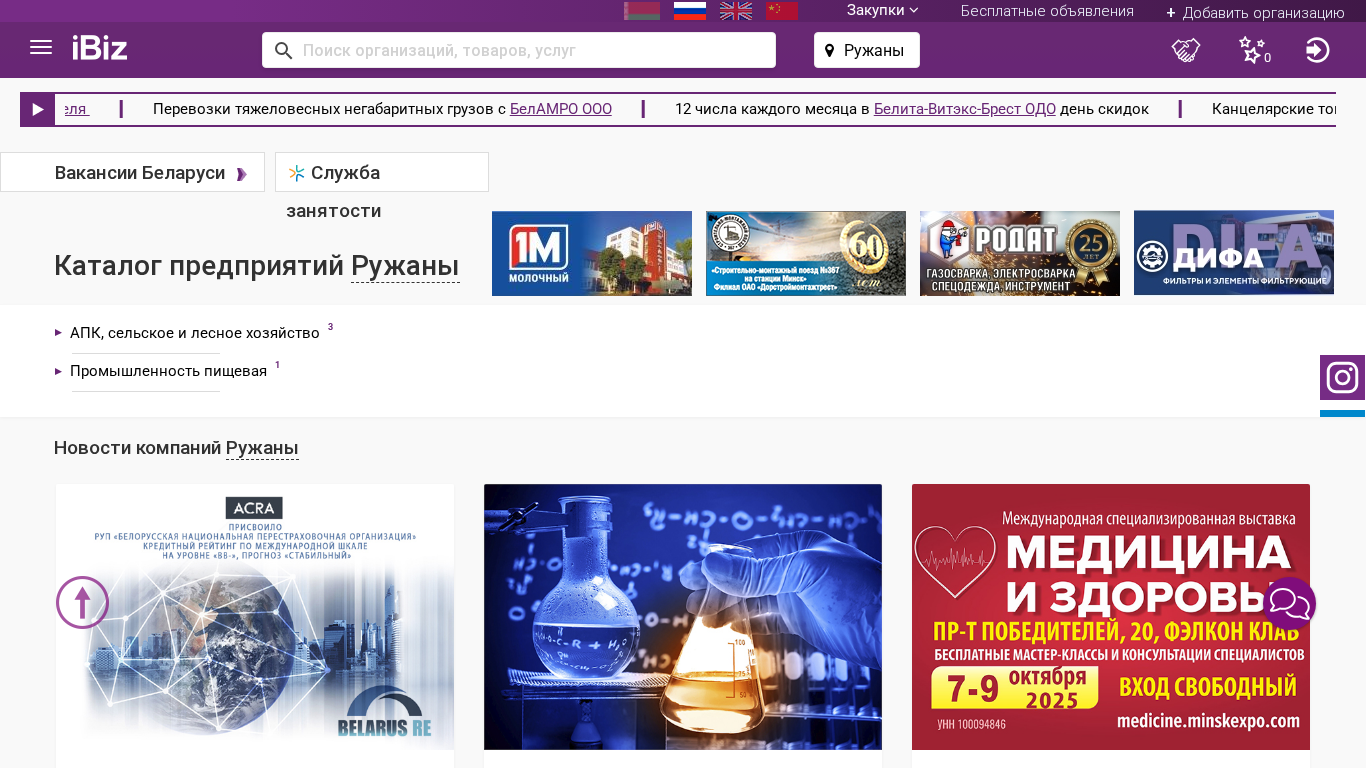
Task: Expand АПК, сельское и лесное хозяйство
Action: (x=194, y=333)
